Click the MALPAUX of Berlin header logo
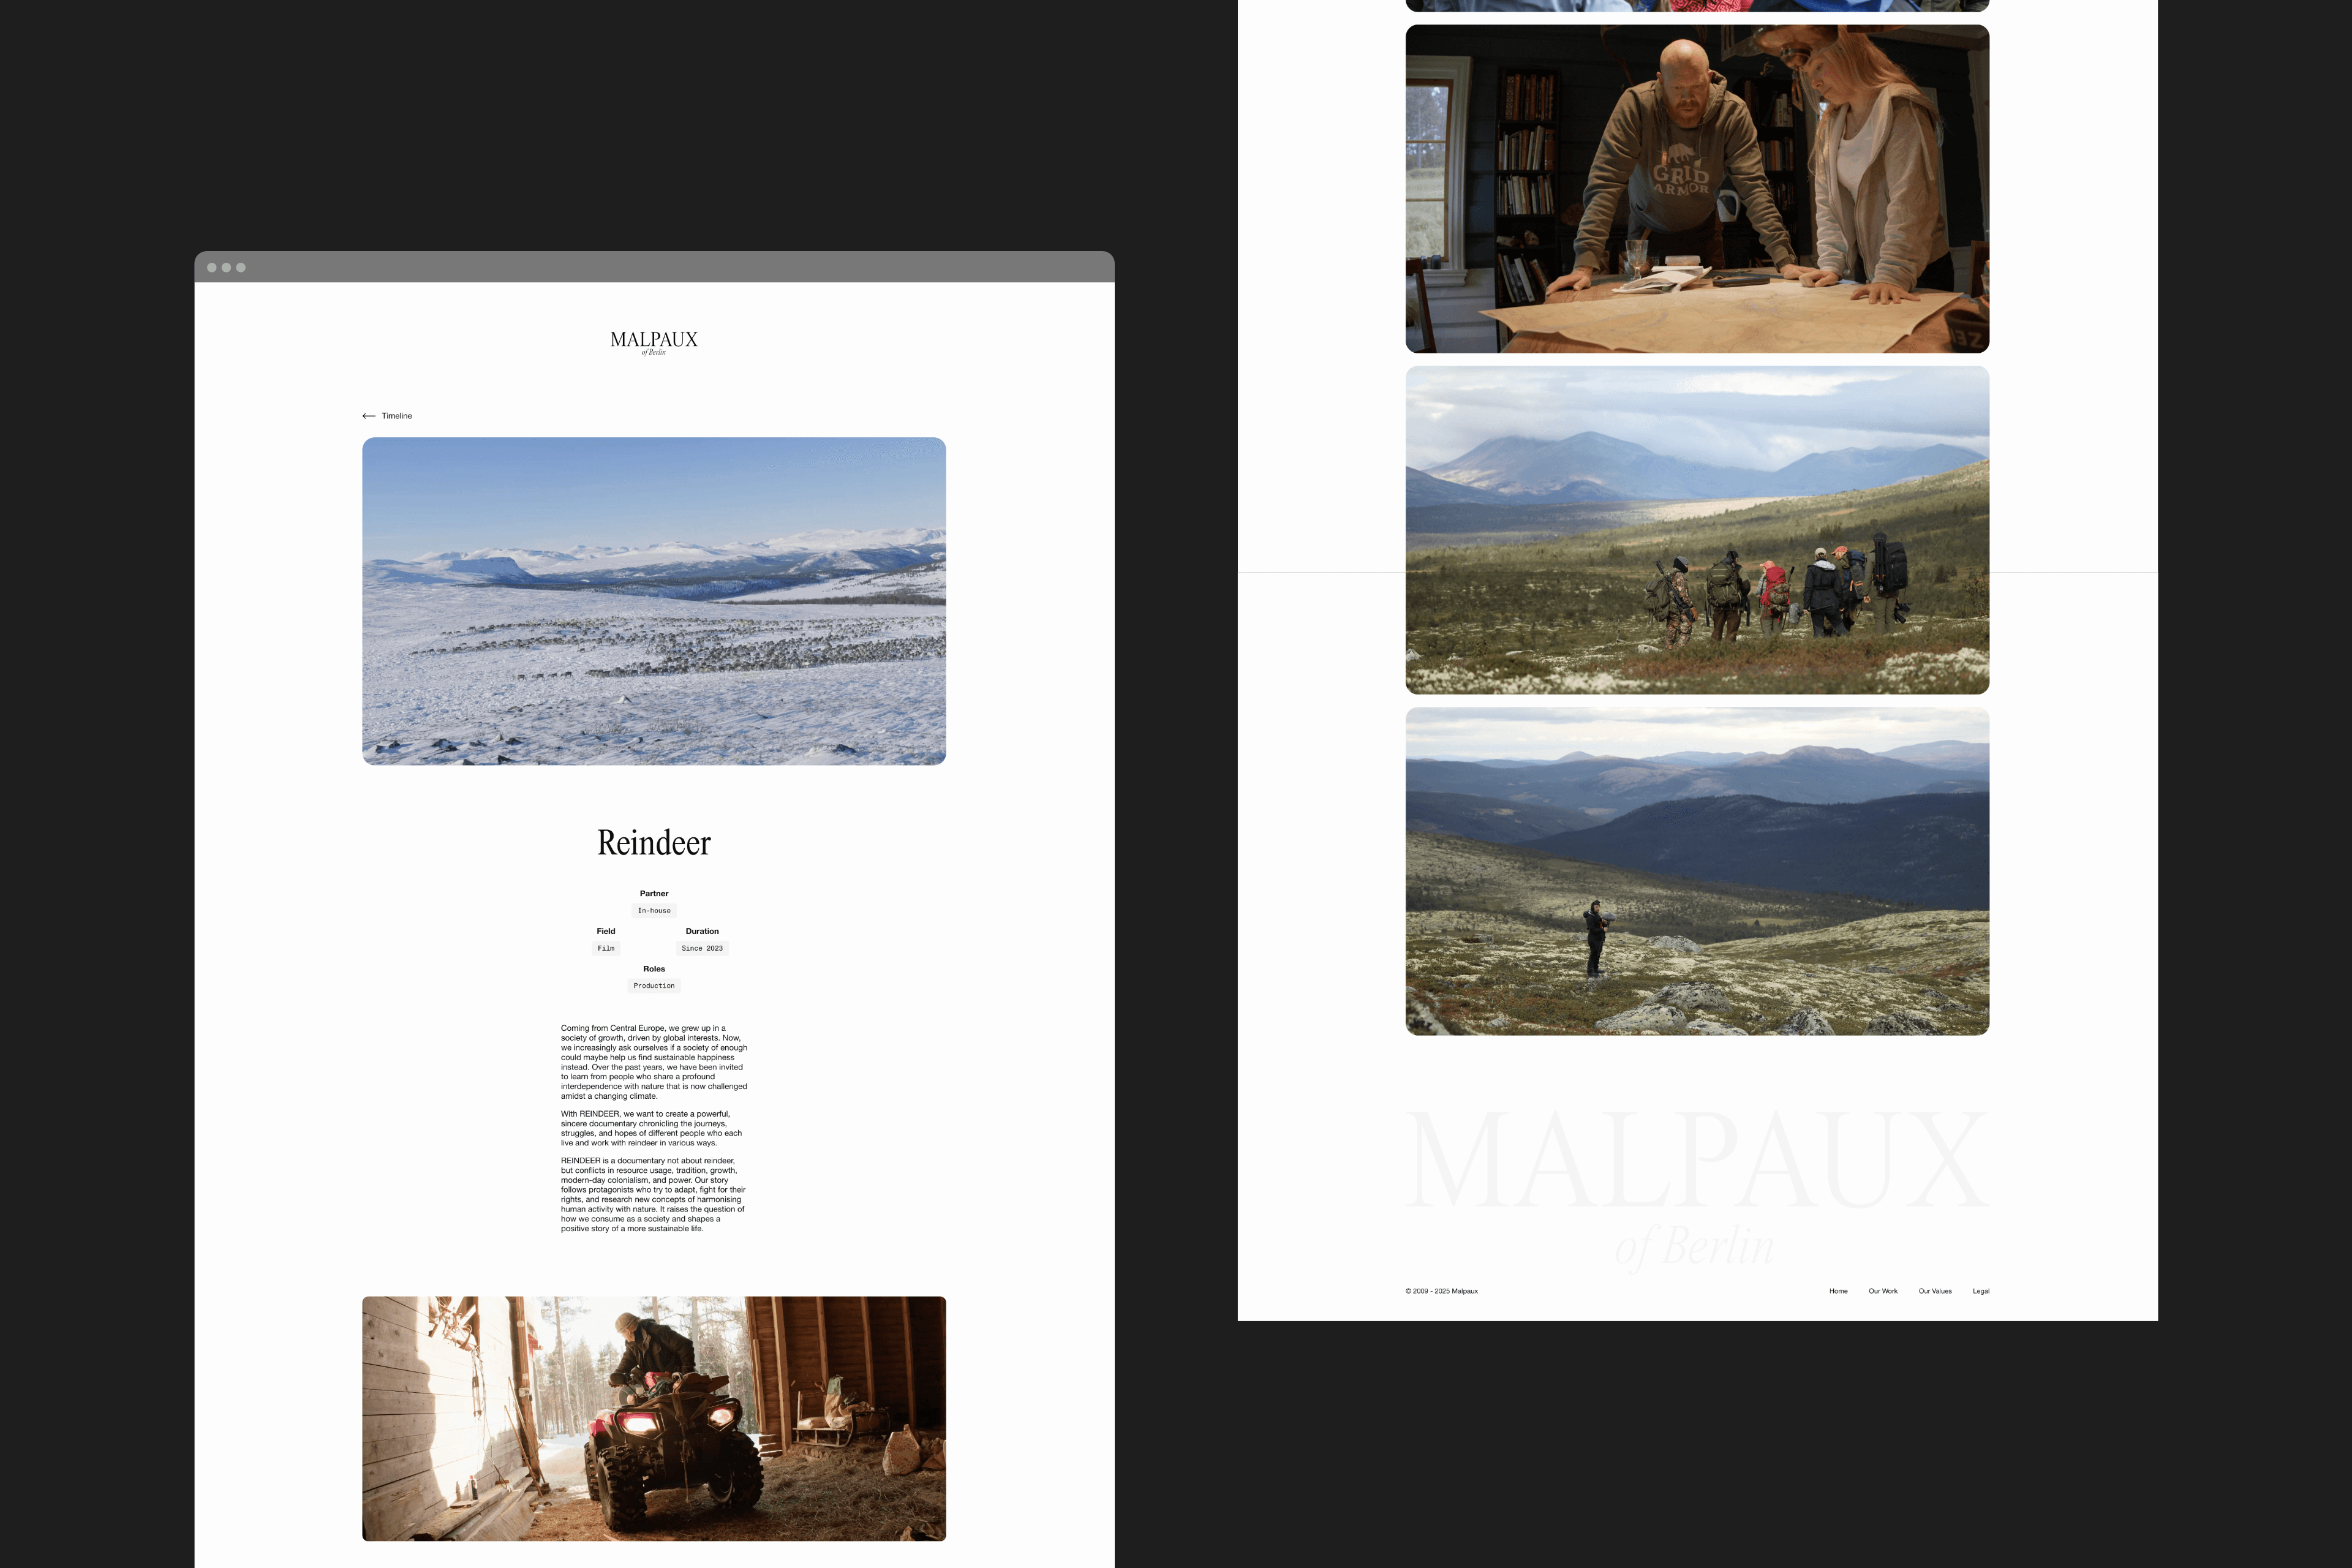The height and width of the screenshot is (1568, 2352). 654,342
